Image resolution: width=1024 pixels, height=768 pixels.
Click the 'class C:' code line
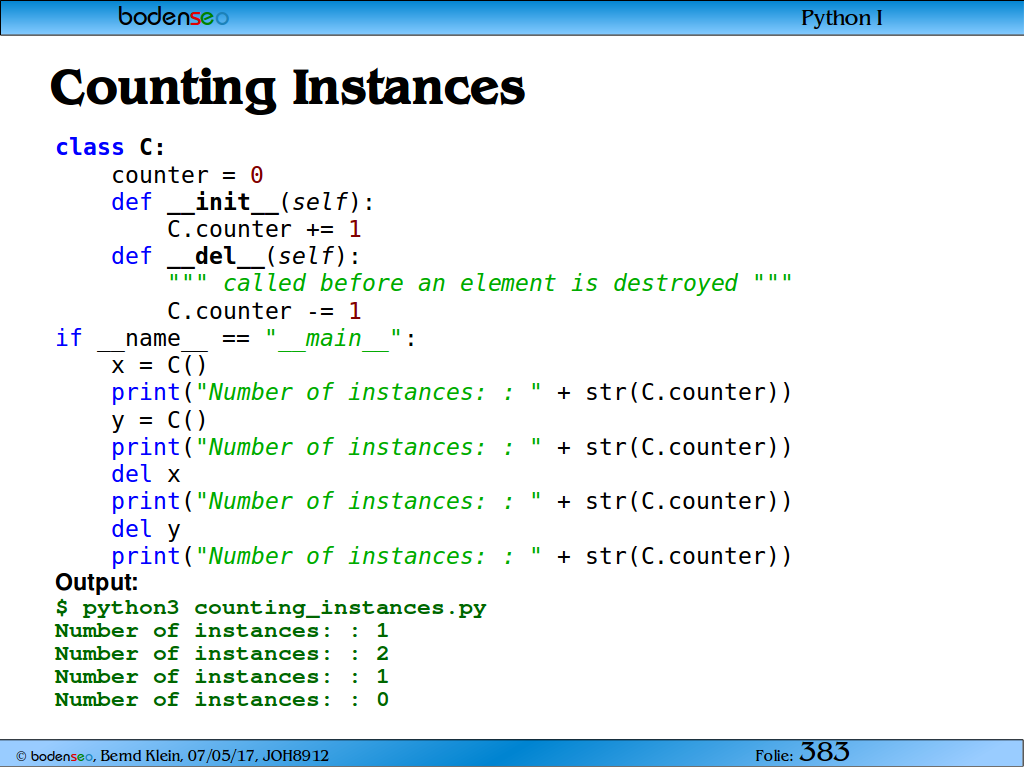(x=110, y=147)
